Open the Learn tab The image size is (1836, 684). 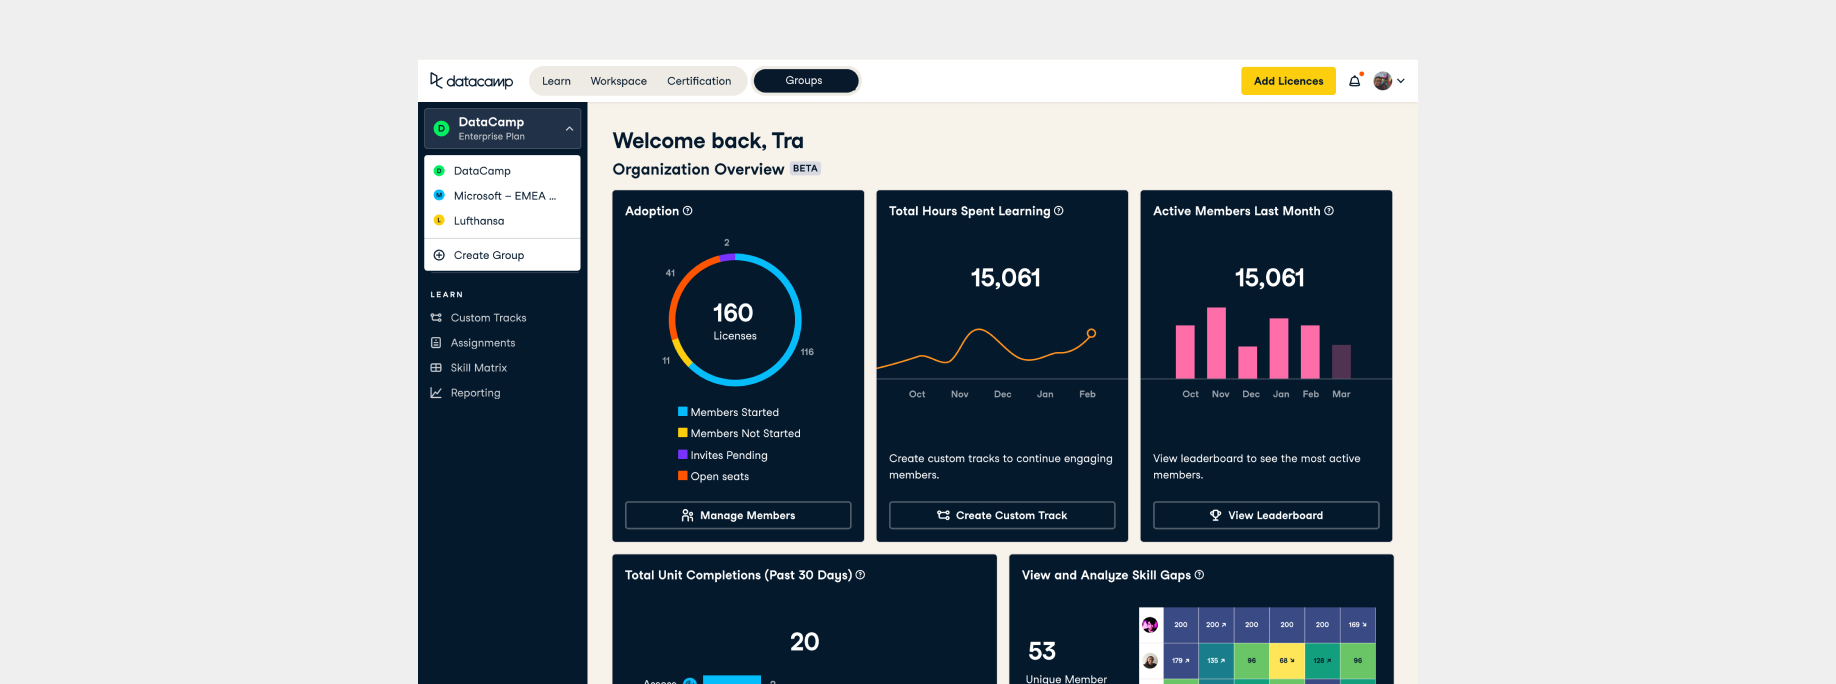(556, 81)
